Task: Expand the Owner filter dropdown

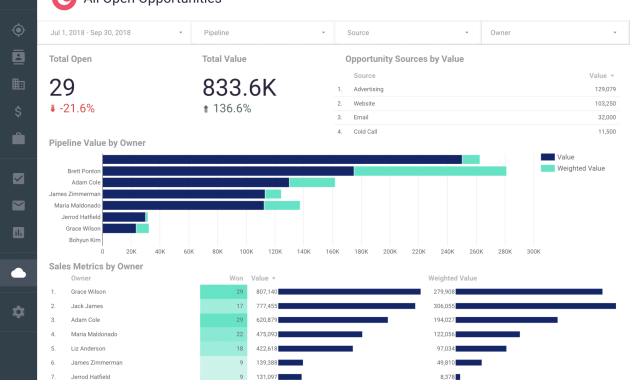Action: tap(555, 33)
